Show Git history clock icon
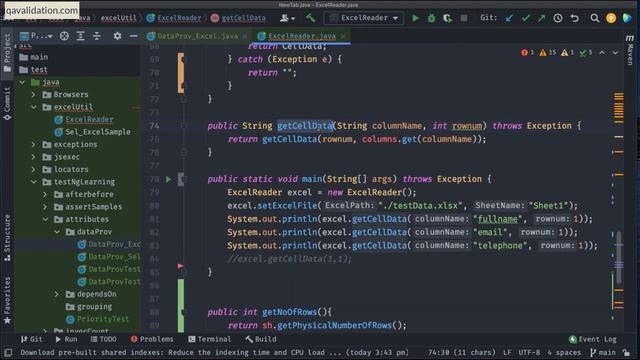Screen dimensions: 640x360 [x=558, y=18]
